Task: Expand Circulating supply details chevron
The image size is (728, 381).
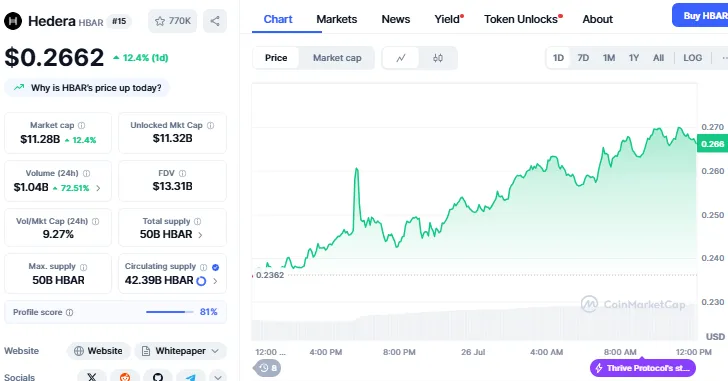Action: [x=215, y=281]
